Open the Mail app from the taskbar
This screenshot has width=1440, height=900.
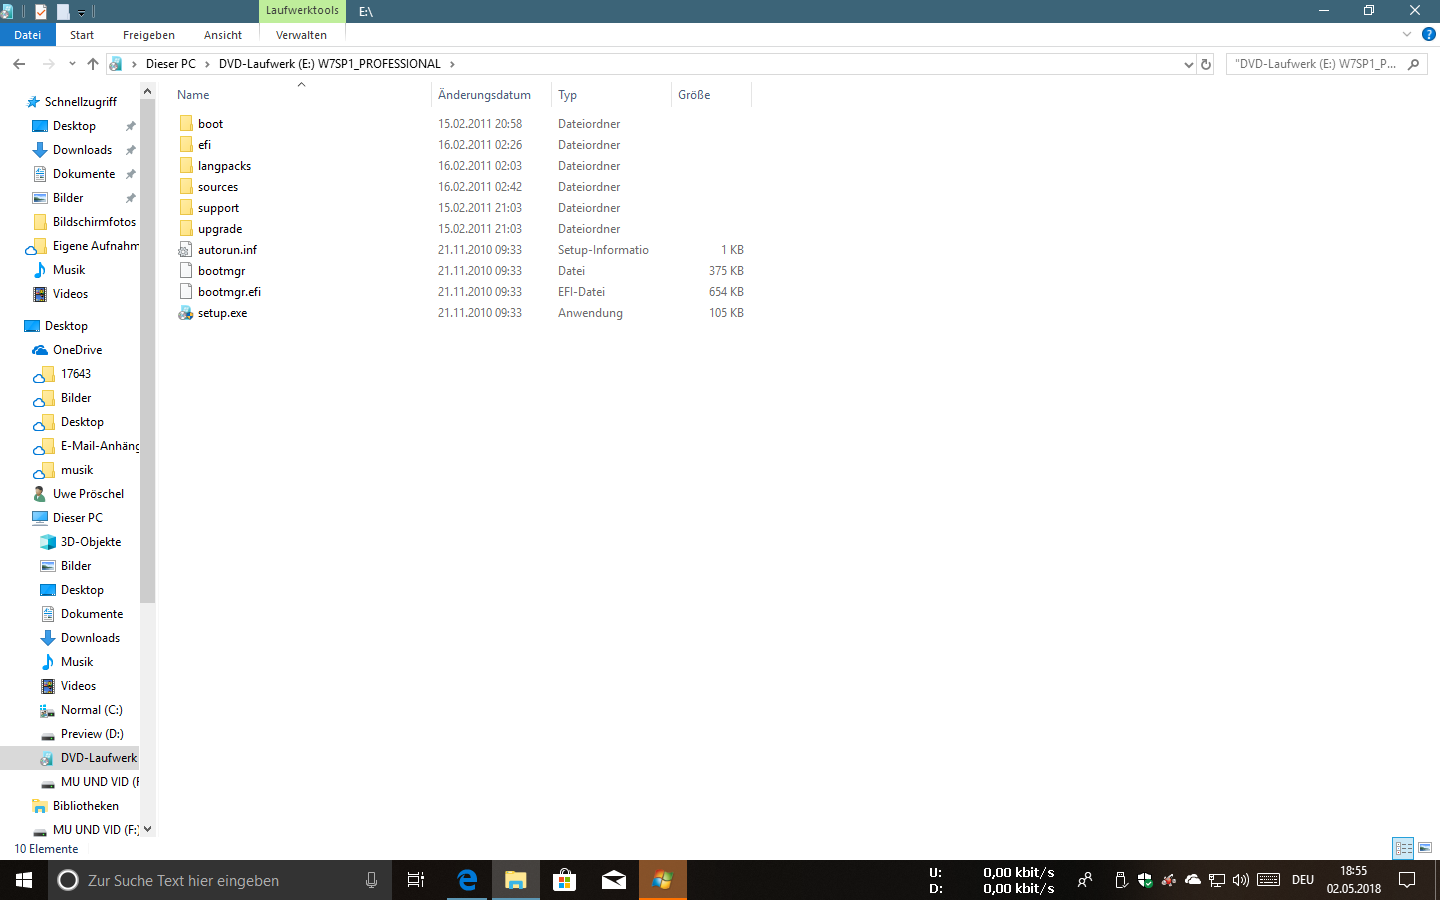pyautogui.click(x=613, y=880)
